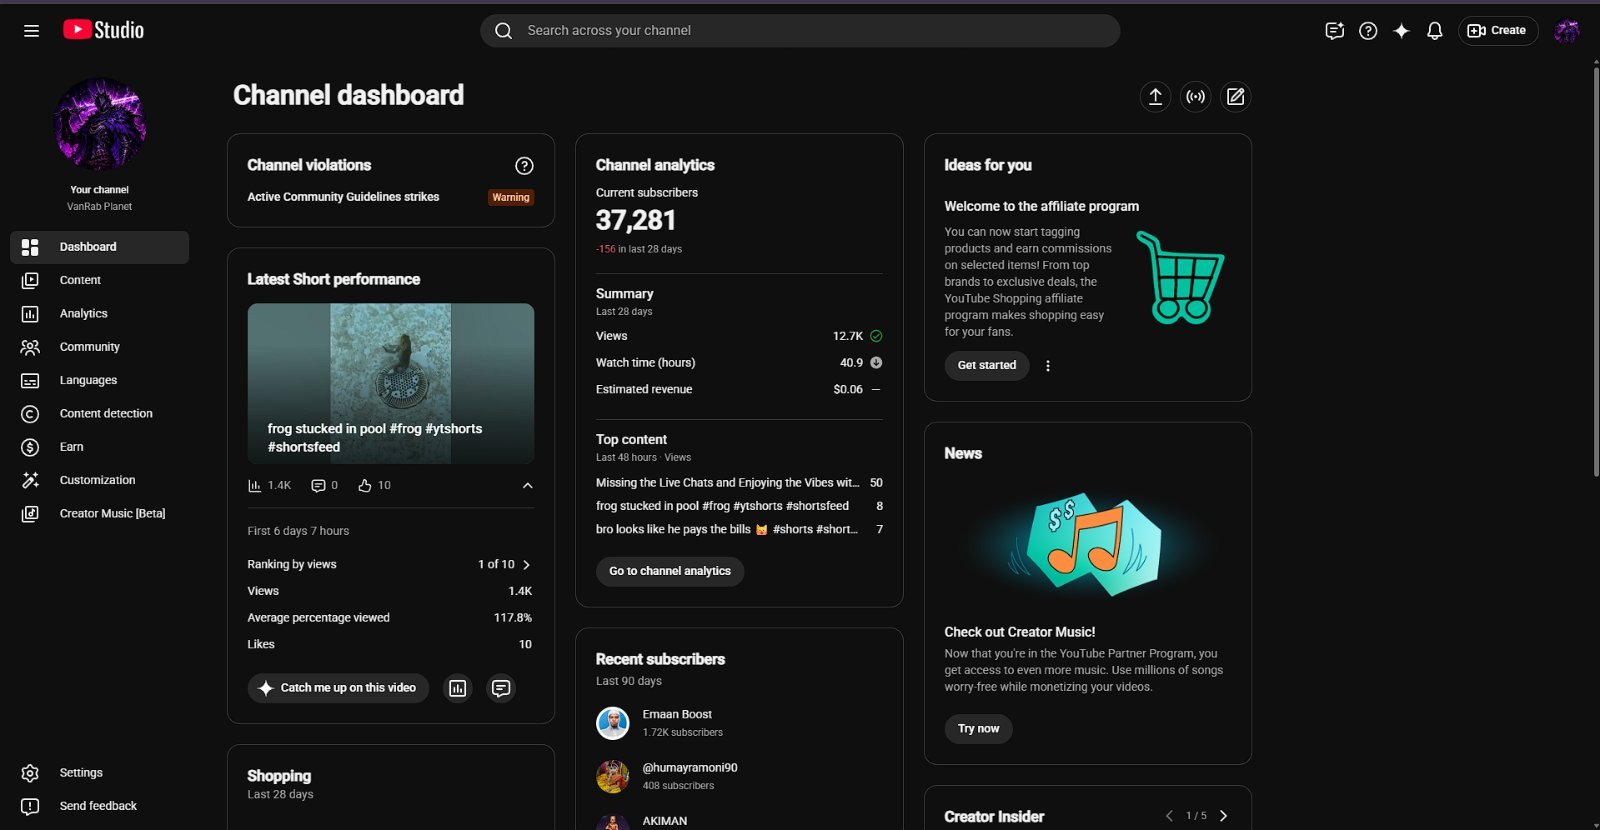Open Community in the sidebar

(x=99, y=347)
